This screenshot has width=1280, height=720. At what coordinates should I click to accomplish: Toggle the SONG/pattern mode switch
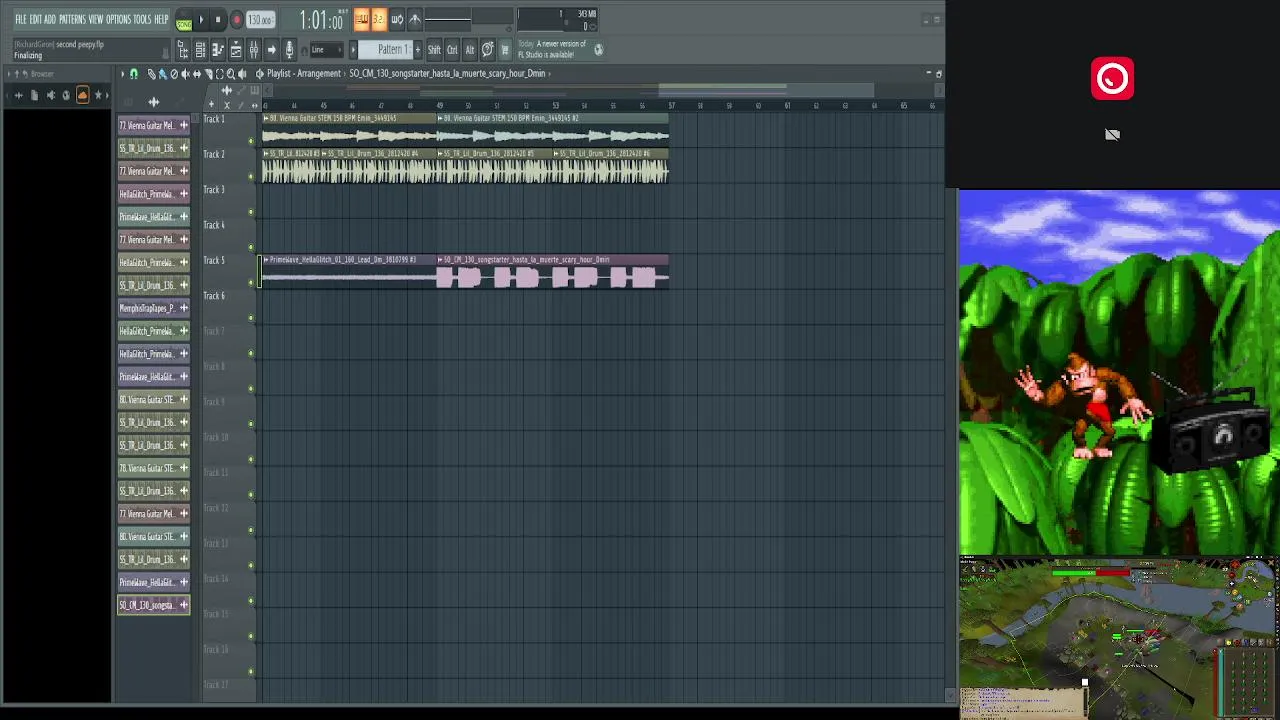click(x=184, y=22)
